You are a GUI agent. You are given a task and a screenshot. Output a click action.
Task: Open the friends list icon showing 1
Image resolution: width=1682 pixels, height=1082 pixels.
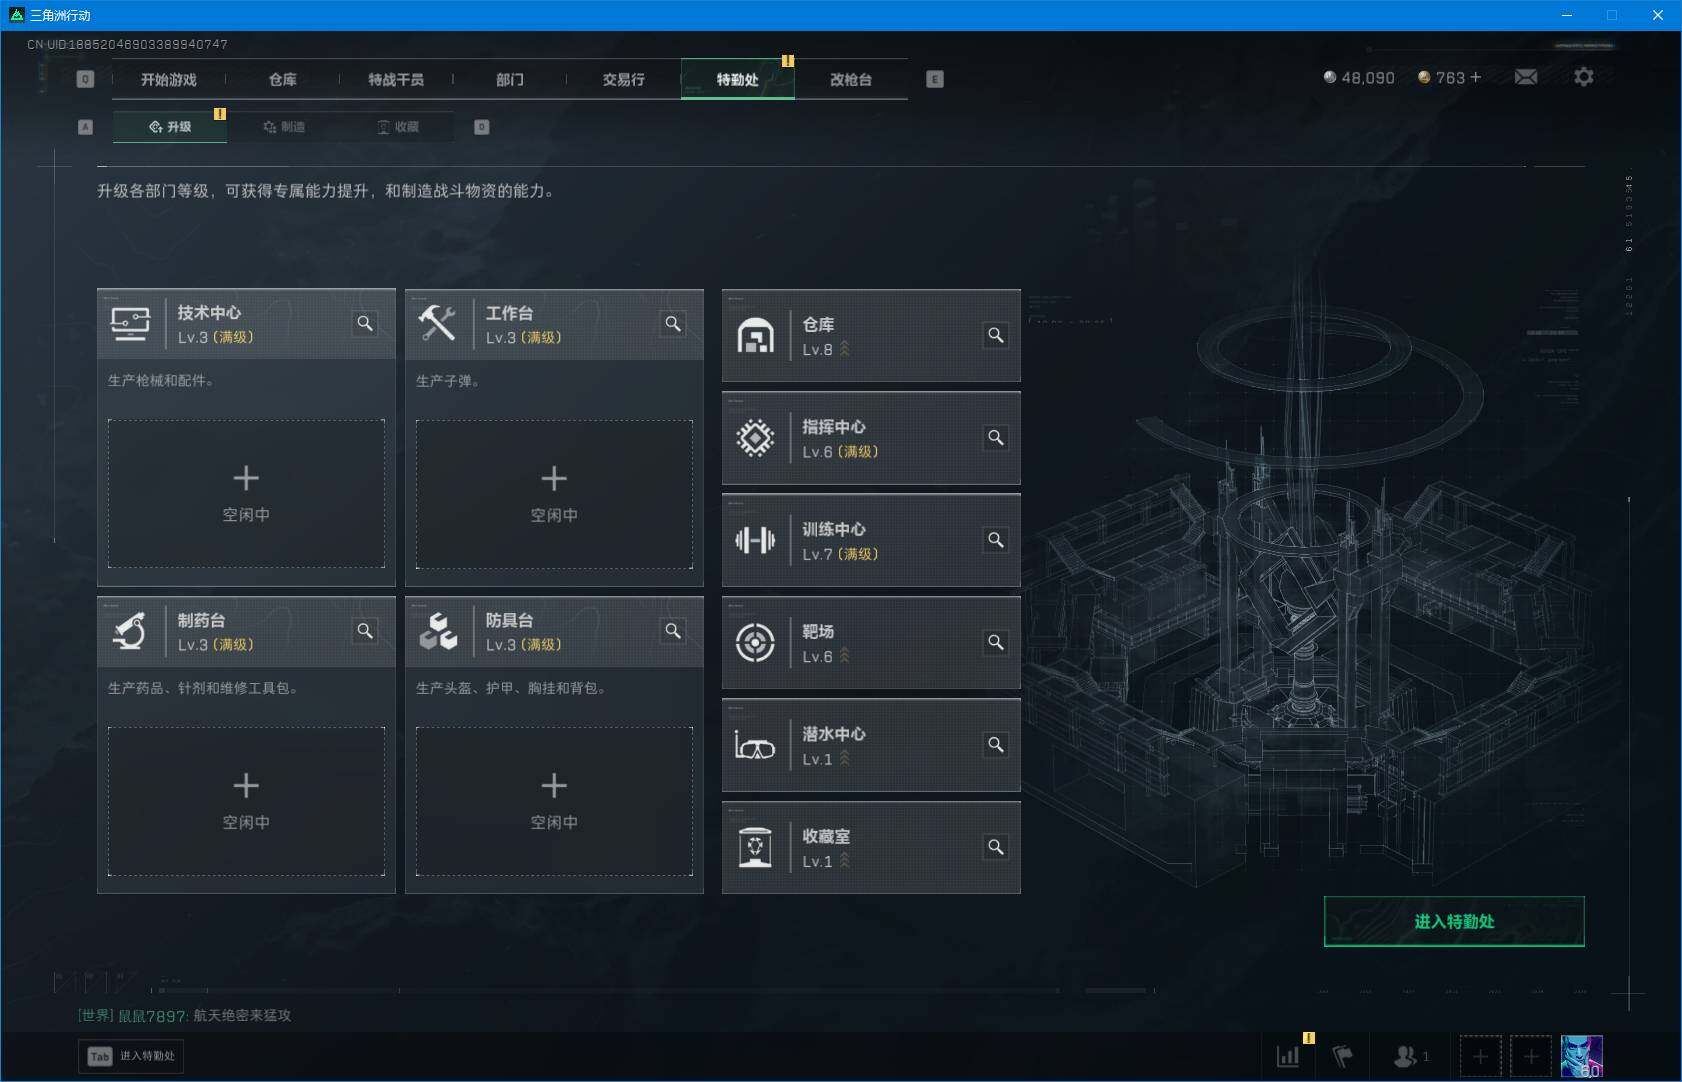coord(1404,1056)
